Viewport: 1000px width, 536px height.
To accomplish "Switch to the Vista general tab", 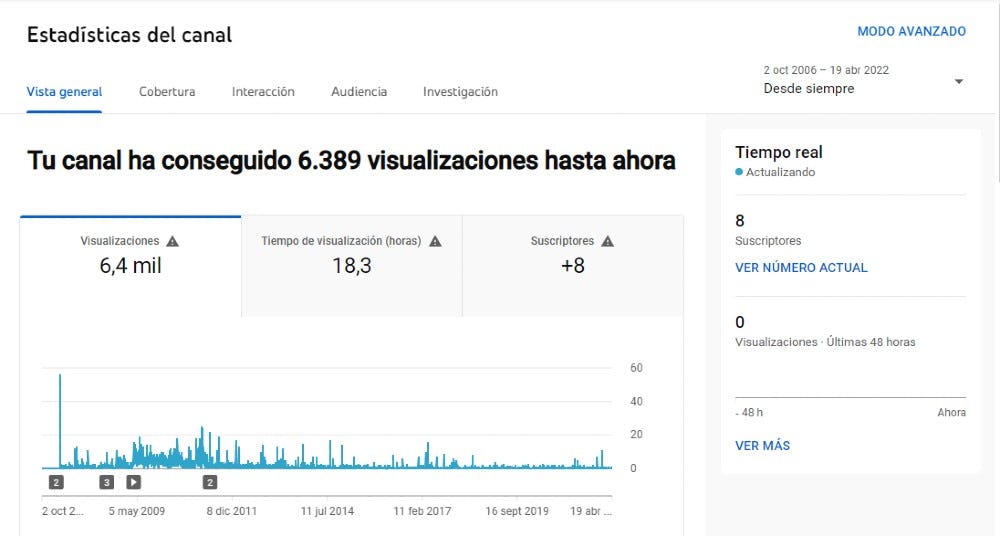I will [x=64, y=92].
